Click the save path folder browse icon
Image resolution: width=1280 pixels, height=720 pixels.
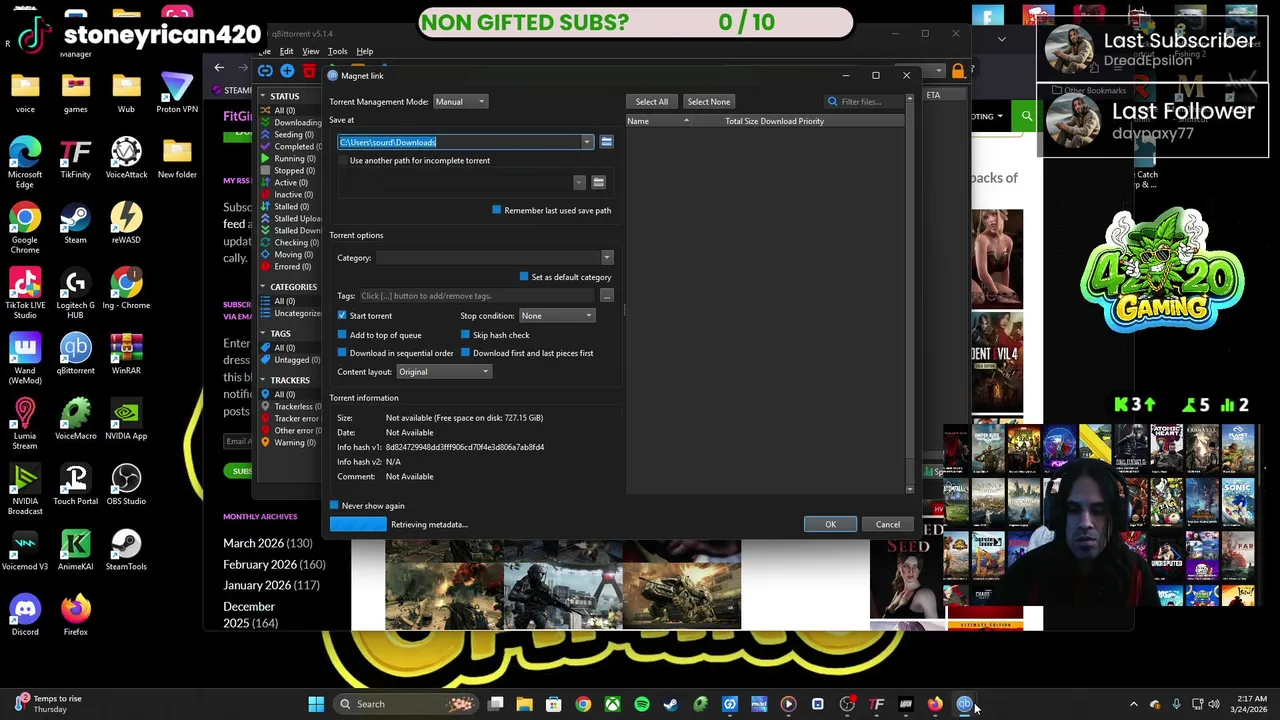point(606,142)
